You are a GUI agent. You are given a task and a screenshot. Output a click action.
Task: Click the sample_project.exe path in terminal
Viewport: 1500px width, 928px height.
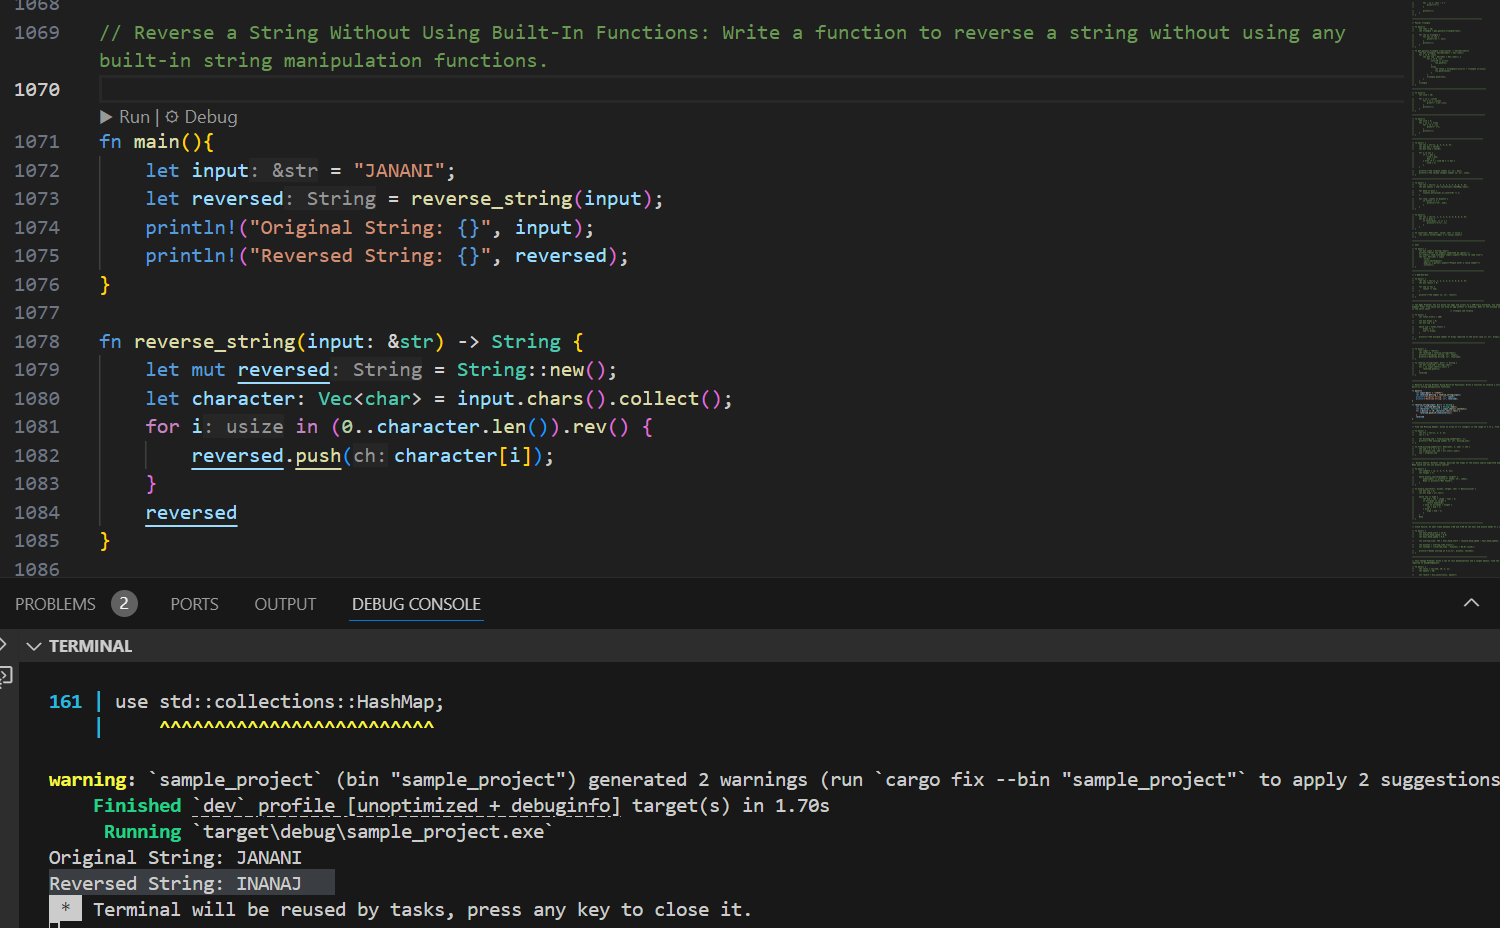(x=376, y=832)
